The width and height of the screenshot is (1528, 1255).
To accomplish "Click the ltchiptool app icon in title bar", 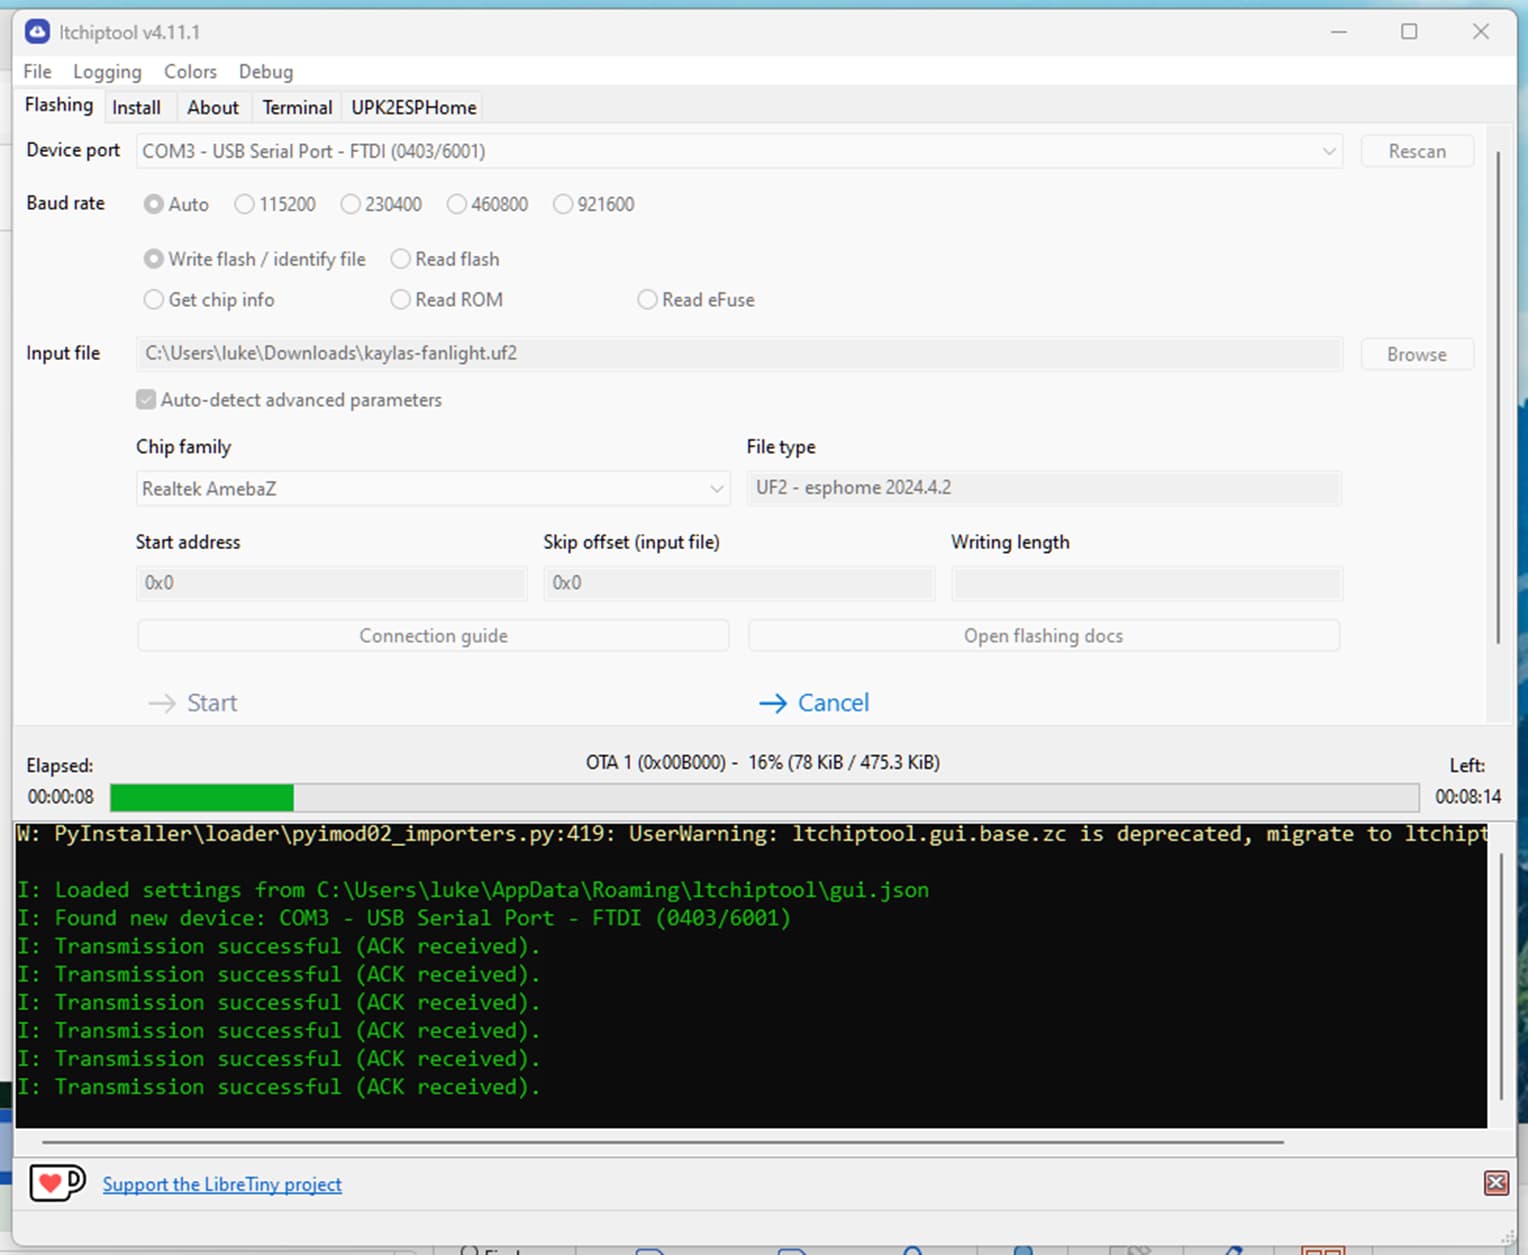I will (x=37, y=32).
